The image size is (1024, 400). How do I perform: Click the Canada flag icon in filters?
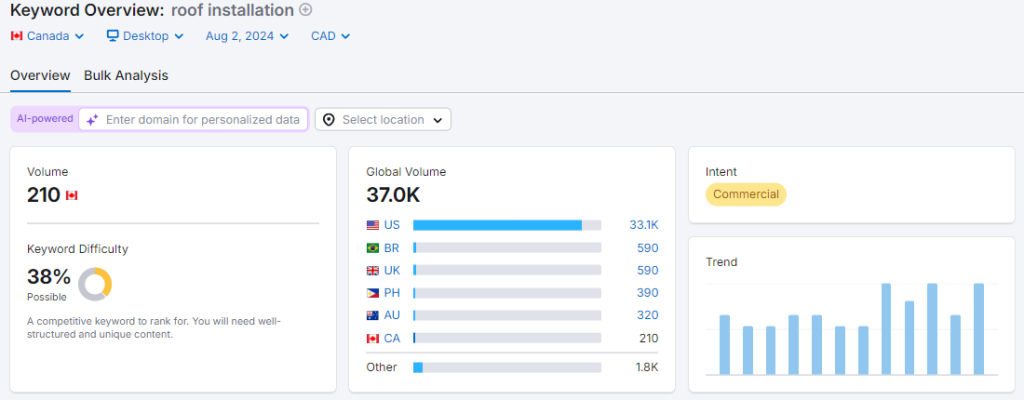[16, 36]
